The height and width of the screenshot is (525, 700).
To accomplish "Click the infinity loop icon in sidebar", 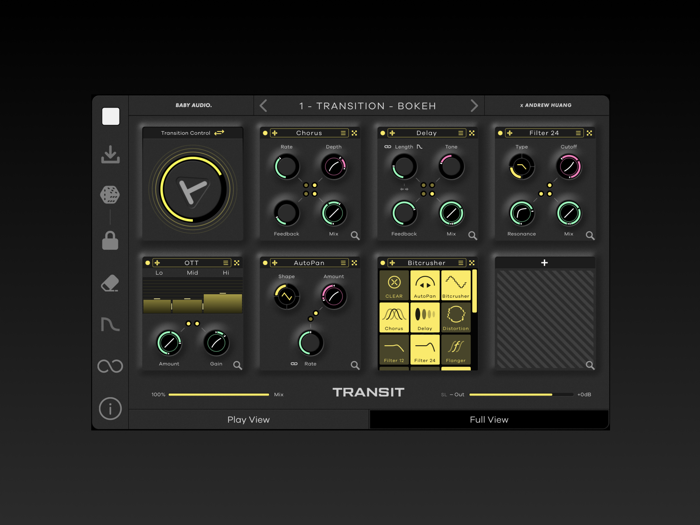I will 110,367.
